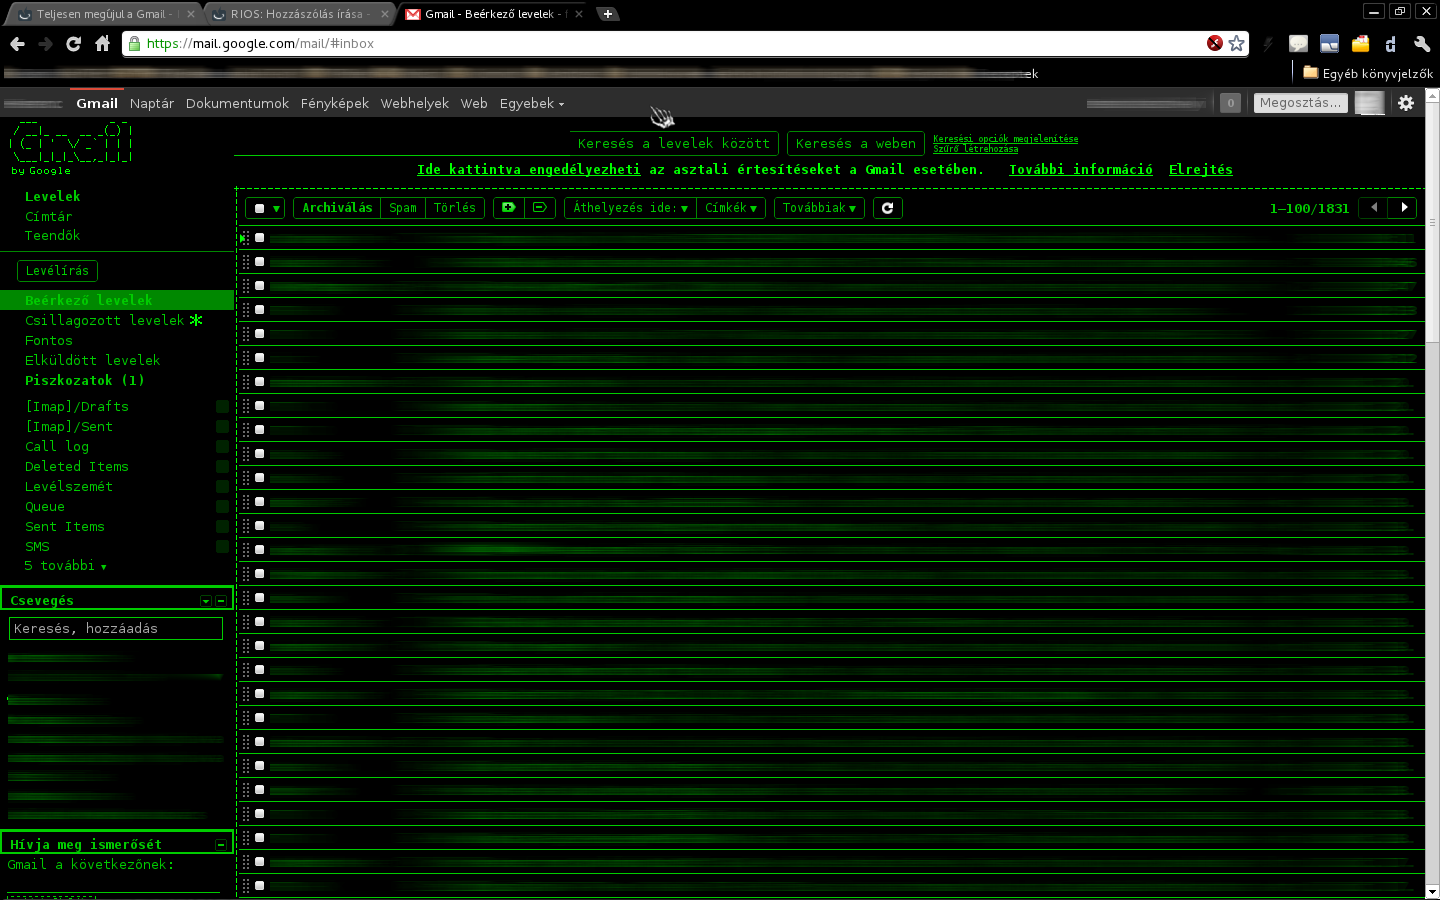This screenshot has height=900, width=1440.
Task: Open the new tab with plus button
Action: click(x=607, y=14)
